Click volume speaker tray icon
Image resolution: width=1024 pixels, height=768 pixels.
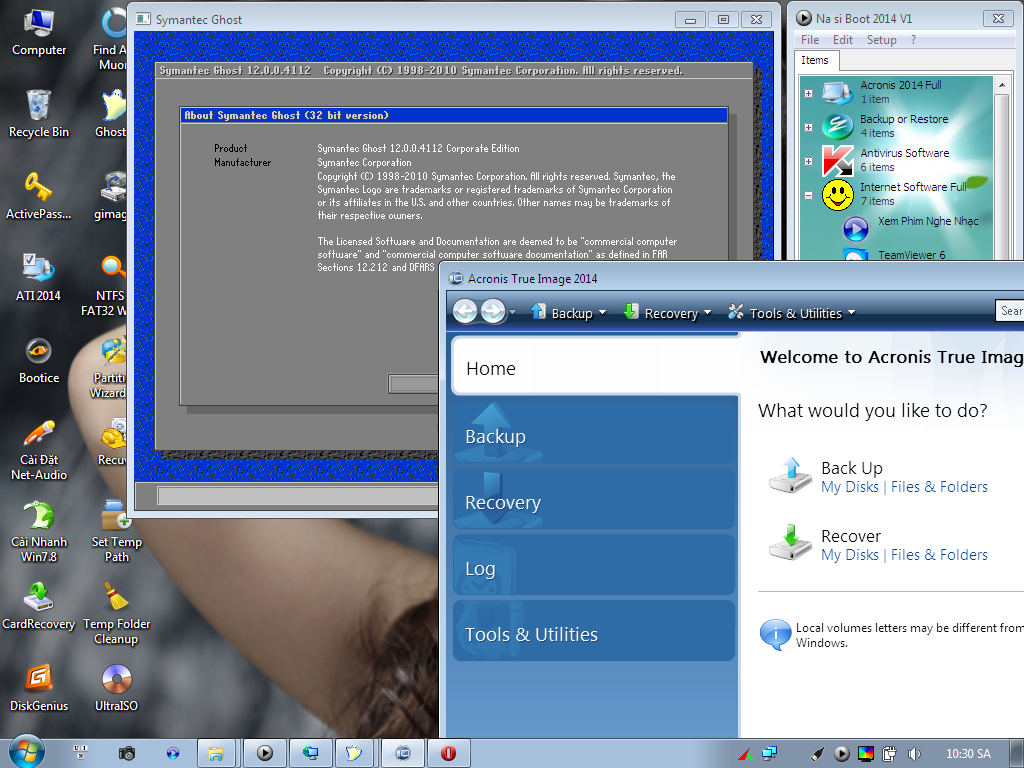tap(914, 754)
